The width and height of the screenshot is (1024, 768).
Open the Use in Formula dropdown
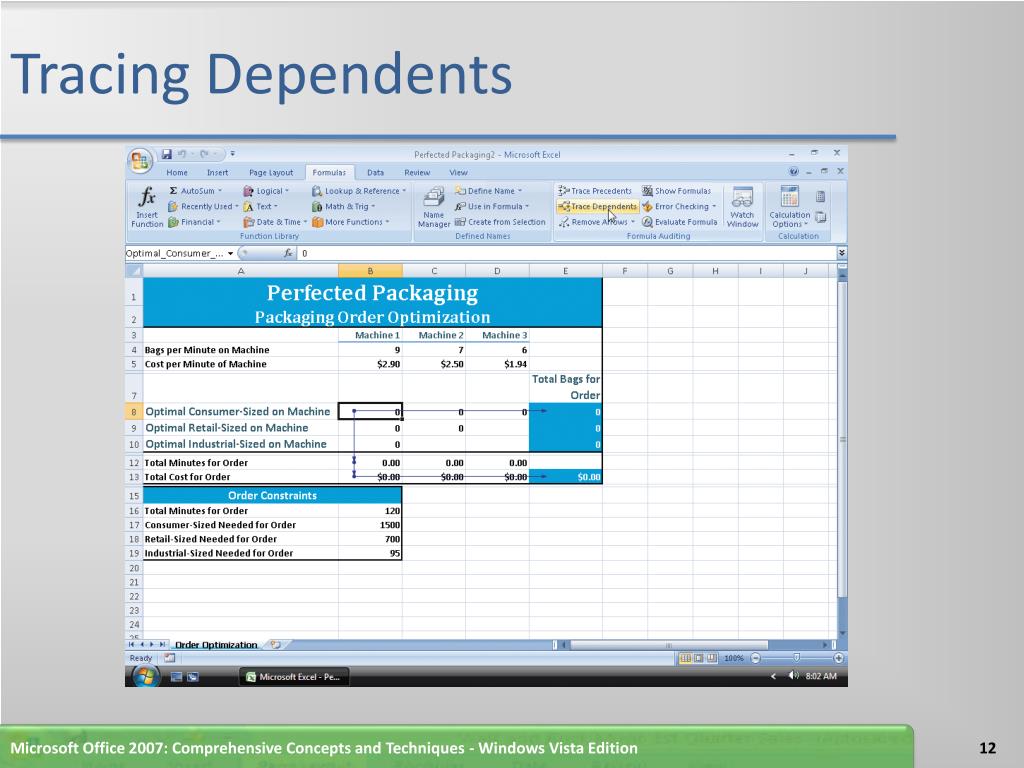tap(492, 206)
